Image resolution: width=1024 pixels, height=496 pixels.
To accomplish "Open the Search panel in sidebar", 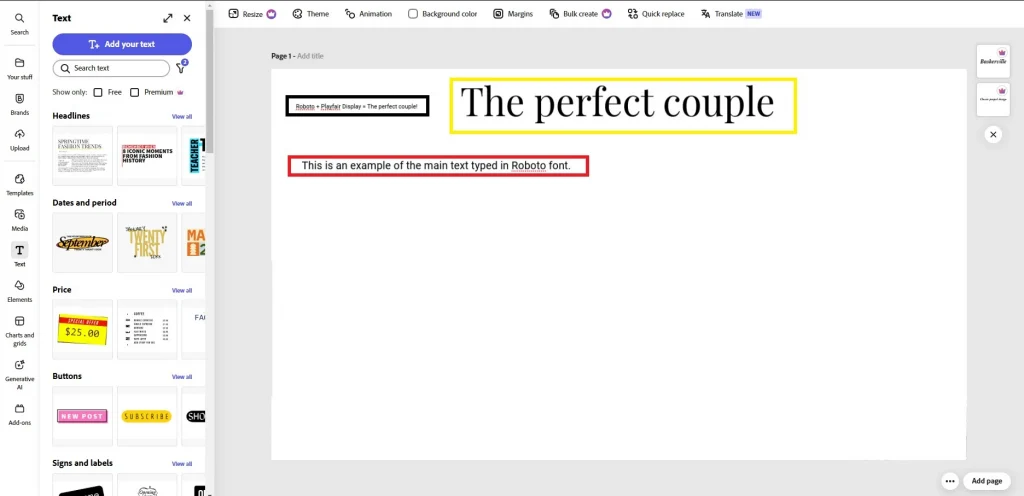I will coord(20,23).
